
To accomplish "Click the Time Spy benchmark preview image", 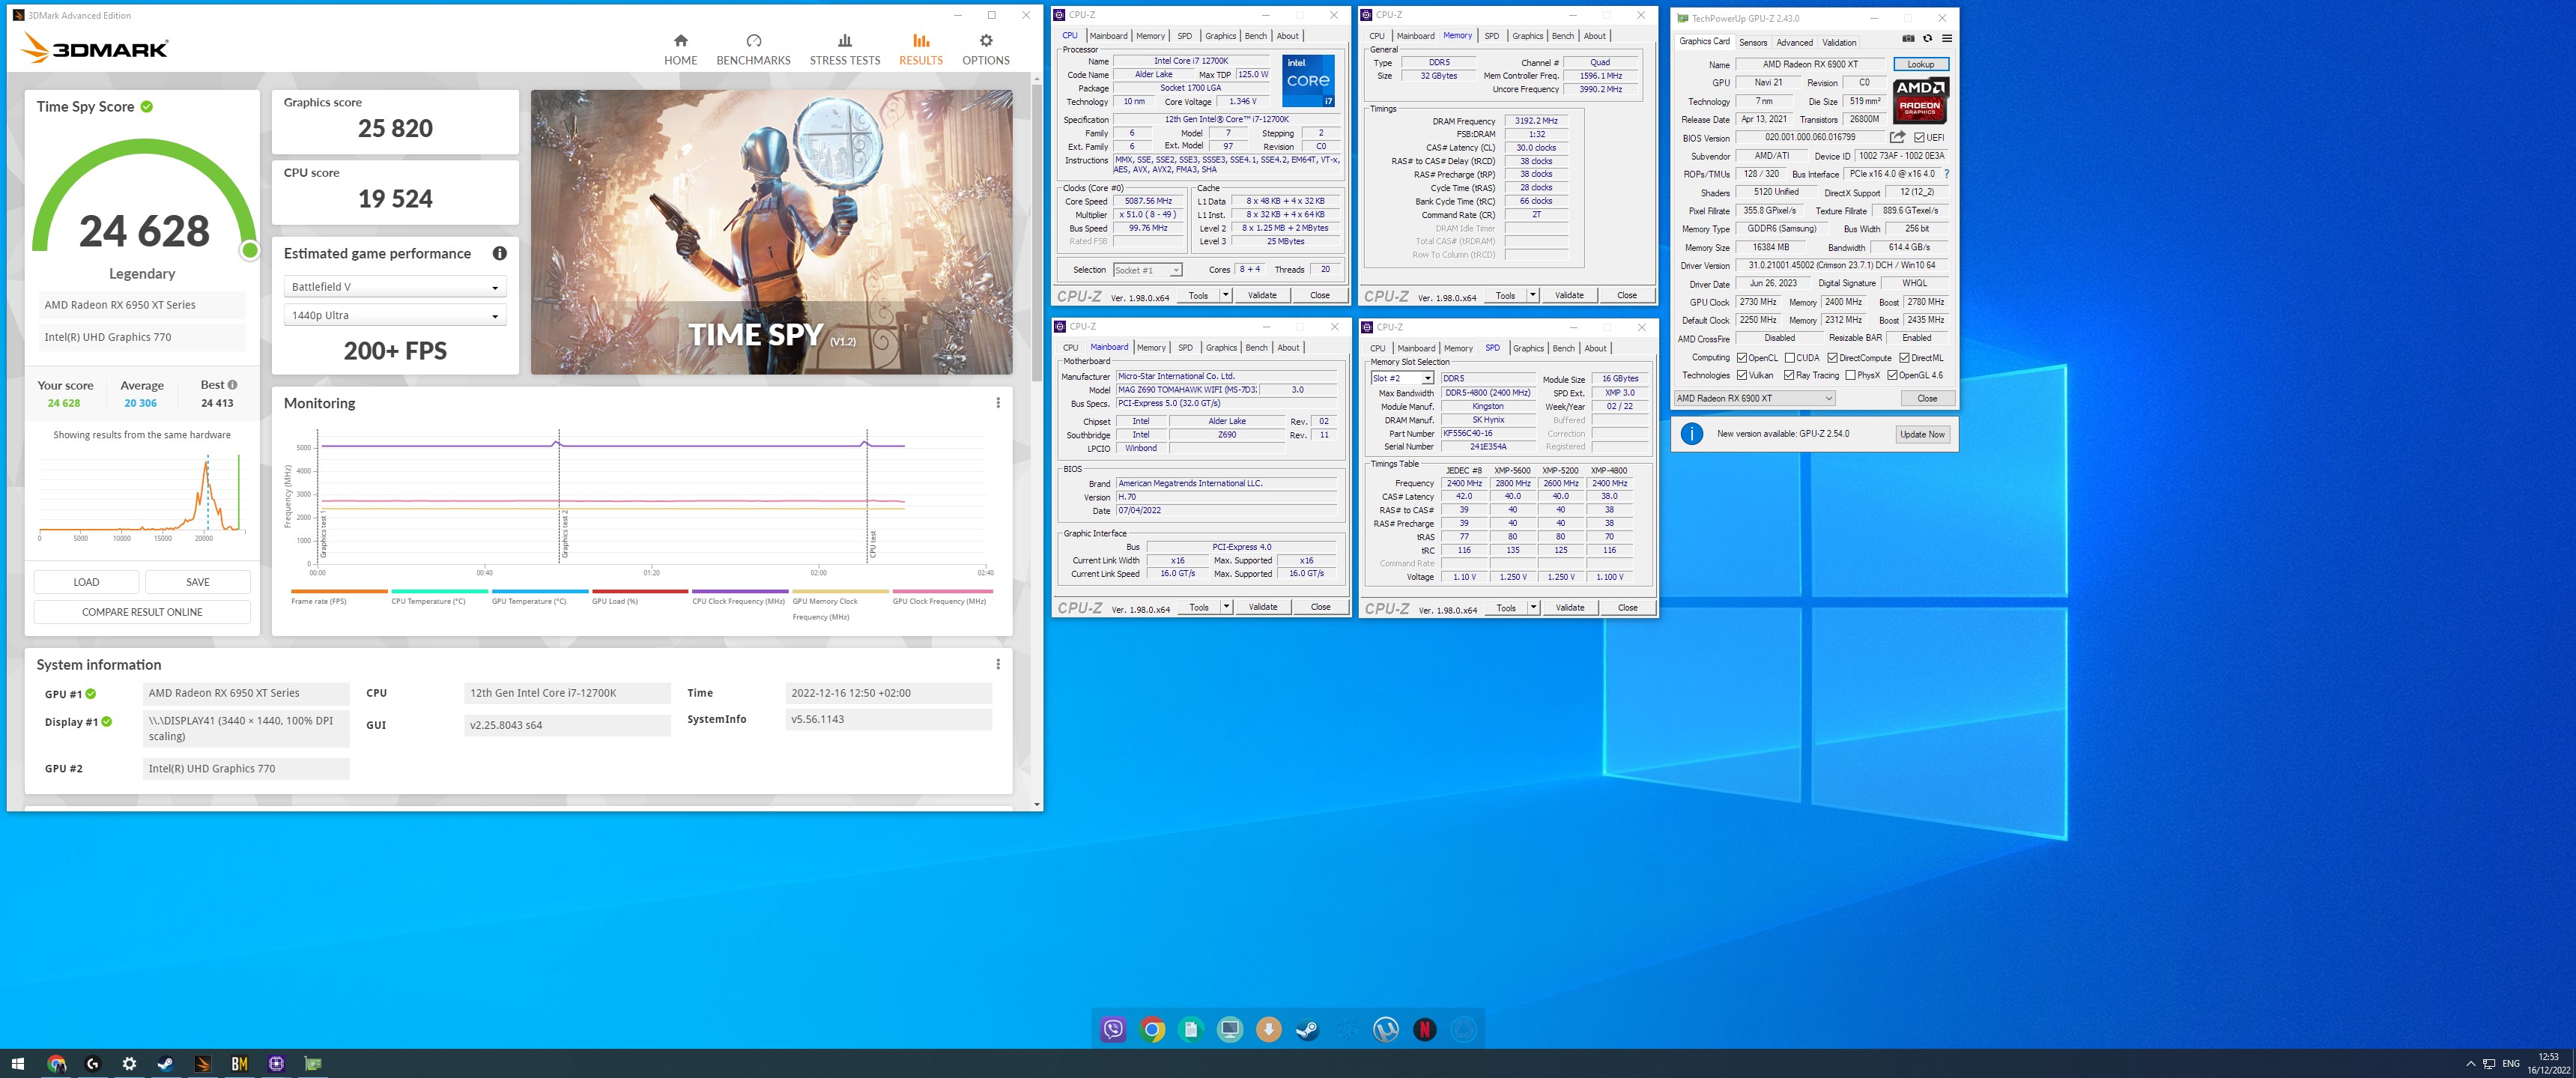I will [x=771, y=232].
